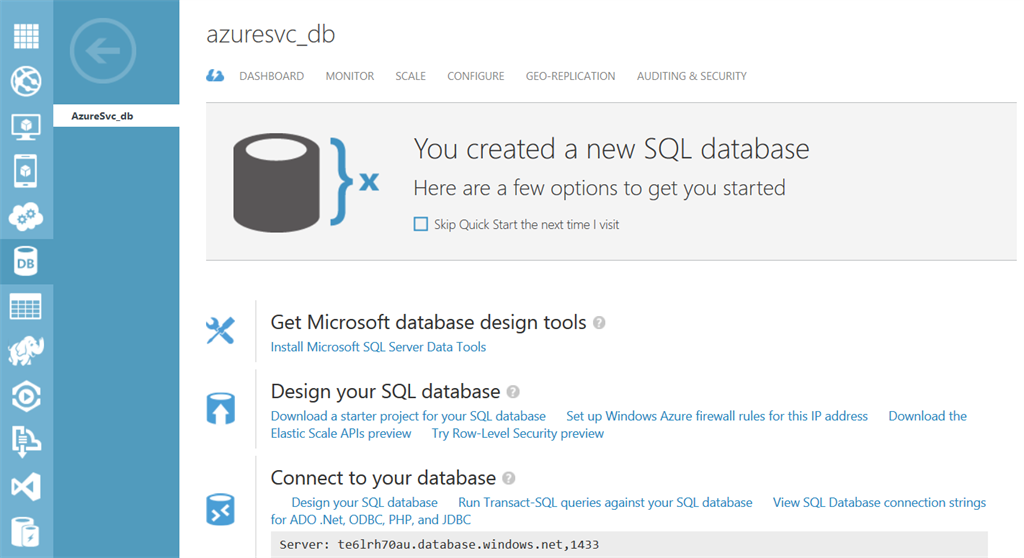Select SQL Databases DB icon
The width and height of the screenshot is (1024, 558).
coord(26,261)
